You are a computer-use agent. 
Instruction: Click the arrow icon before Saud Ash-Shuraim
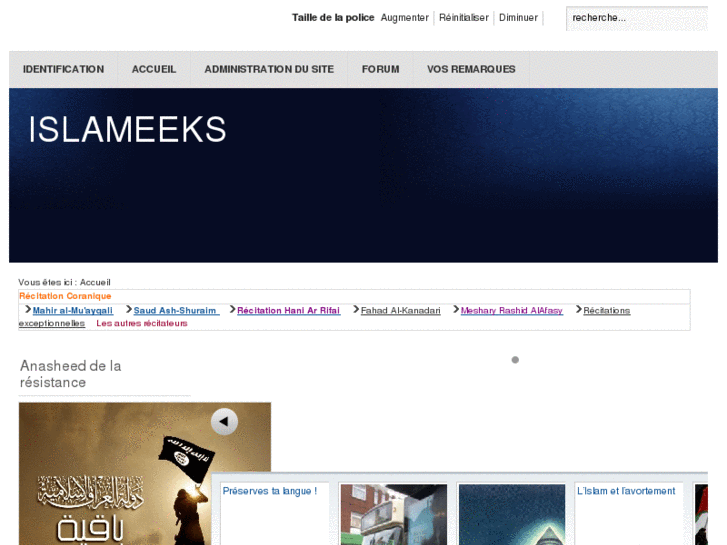point(129,309)
